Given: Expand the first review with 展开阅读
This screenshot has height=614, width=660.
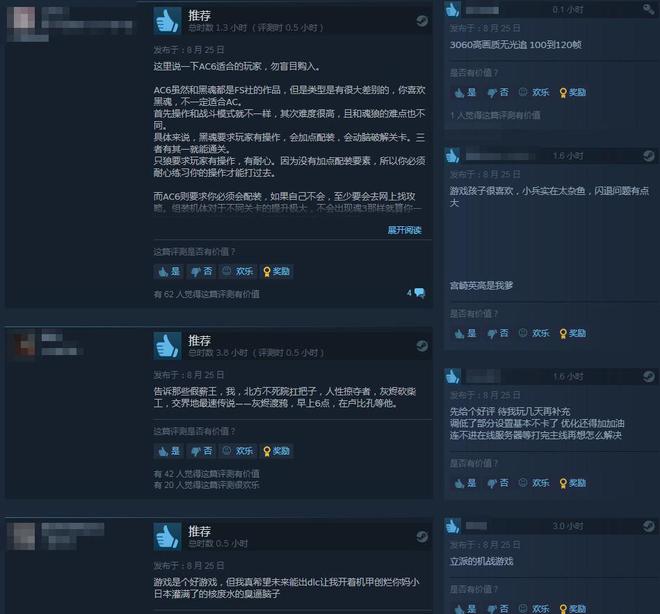Looking at the screenshot, I should tap(404, 230).
